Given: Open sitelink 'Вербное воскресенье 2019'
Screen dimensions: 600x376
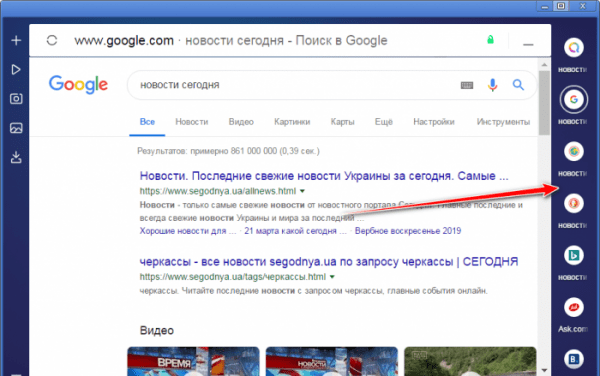Looking at the screenshot, I should point(408,231).
